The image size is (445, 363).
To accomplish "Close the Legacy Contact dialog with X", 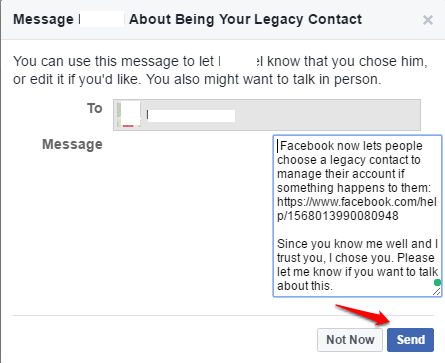I will 428,20.
